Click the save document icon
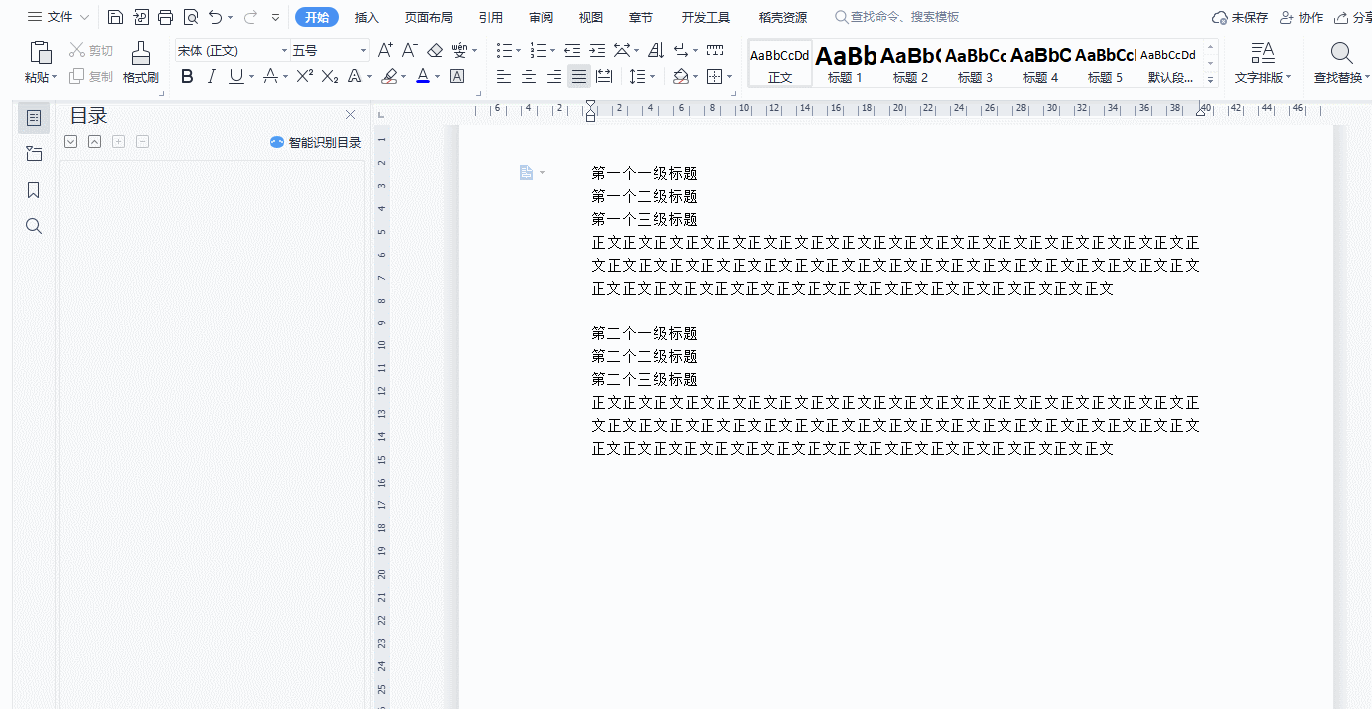This screenshot has width=1372, height=709. (x=115, y=17)
